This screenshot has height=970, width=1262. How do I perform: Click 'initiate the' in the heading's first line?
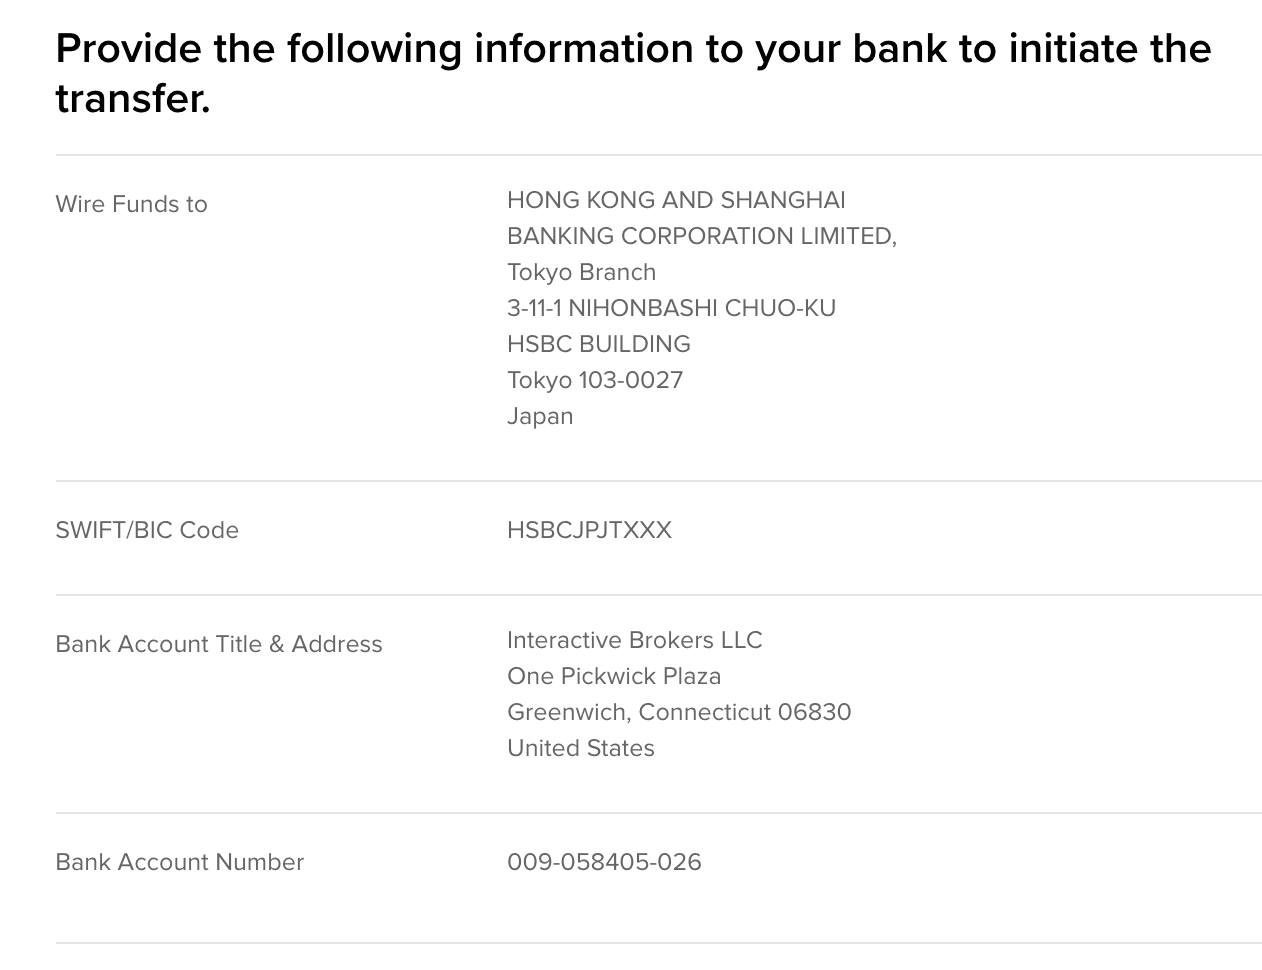coord(1110,48)
